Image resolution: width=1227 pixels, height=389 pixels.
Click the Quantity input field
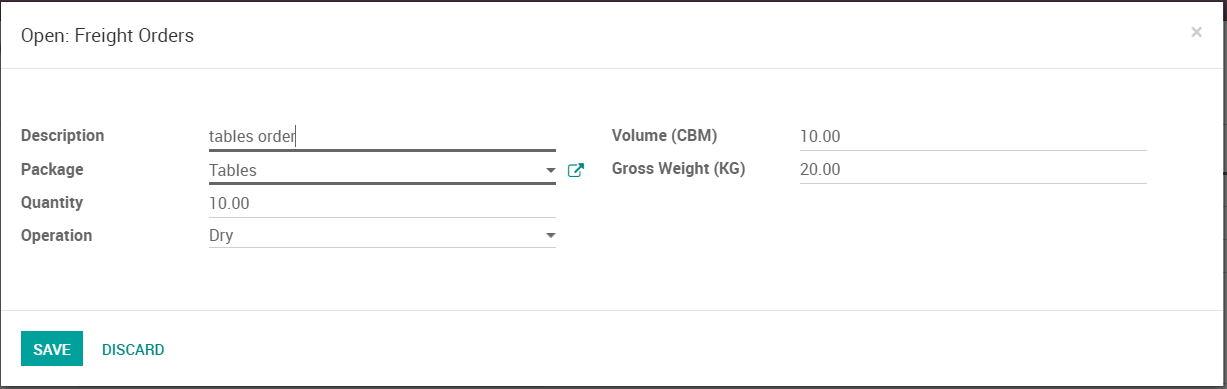(382, 203)
